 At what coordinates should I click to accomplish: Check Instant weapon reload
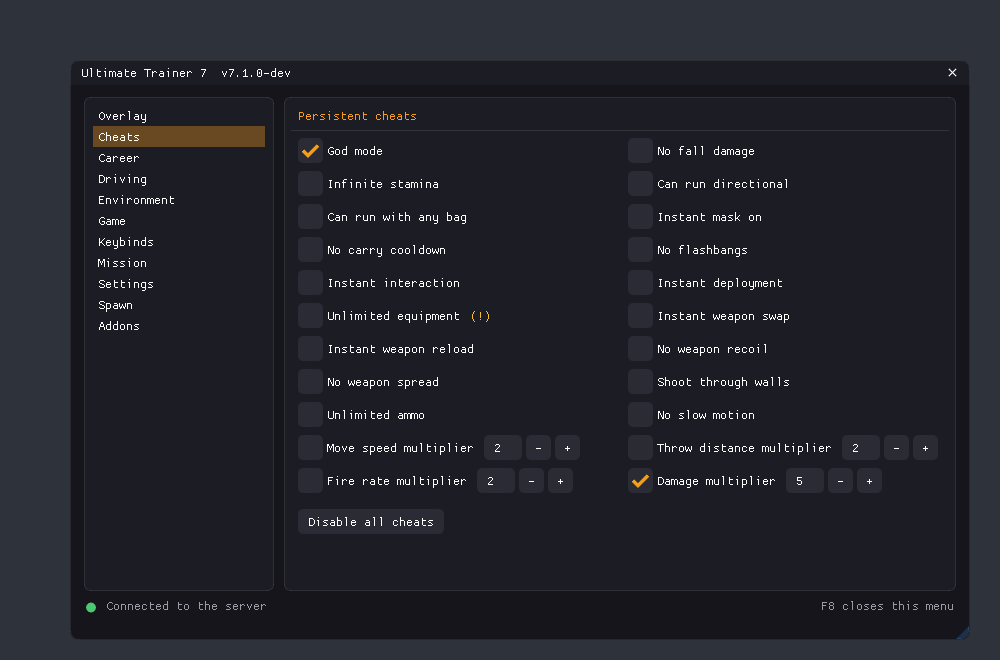coord(310,349)
